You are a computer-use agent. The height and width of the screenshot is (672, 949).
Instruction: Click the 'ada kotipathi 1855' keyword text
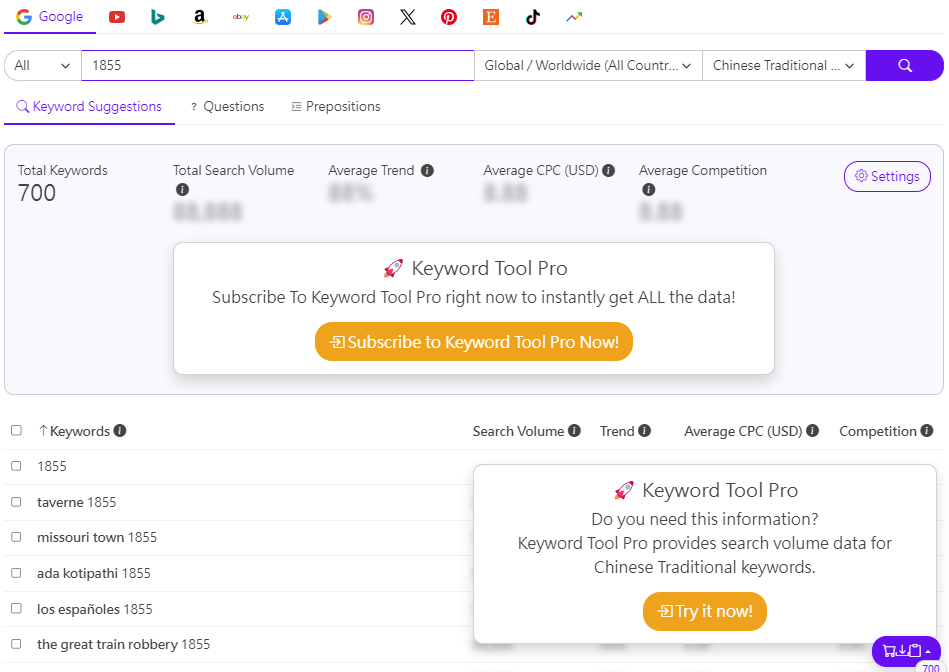(x=94, y=573)
